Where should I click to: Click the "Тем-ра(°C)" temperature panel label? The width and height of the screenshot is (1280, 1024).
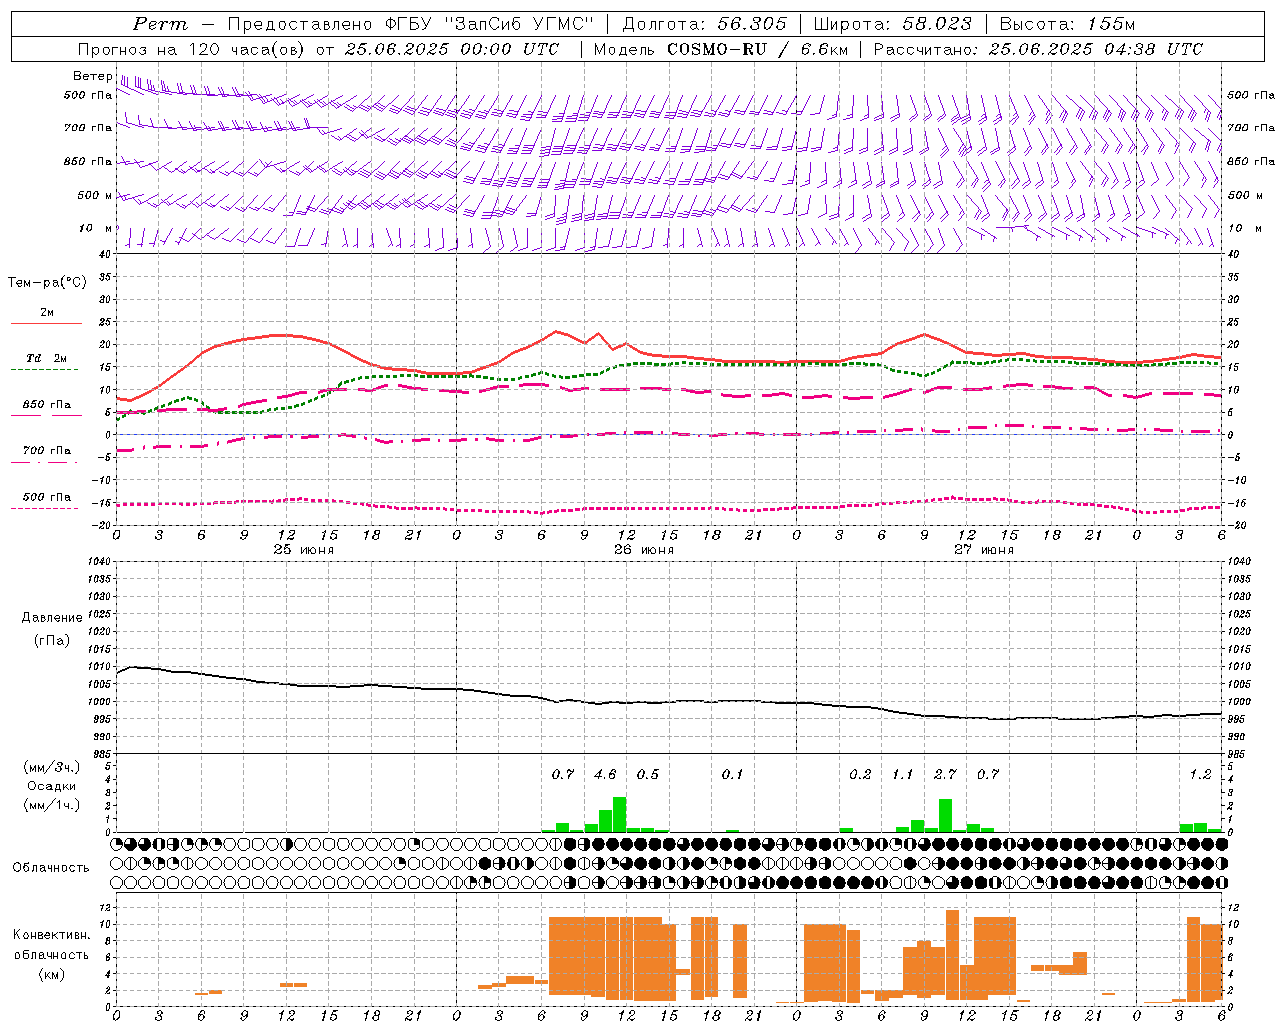[47, 283]
